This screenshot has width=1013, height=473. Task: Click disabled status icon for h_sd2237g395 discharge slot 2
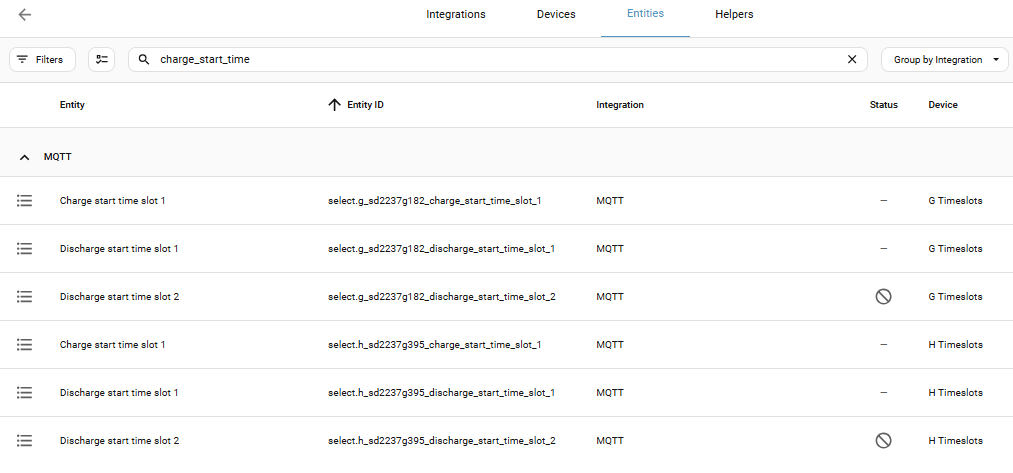coord(883,441)
